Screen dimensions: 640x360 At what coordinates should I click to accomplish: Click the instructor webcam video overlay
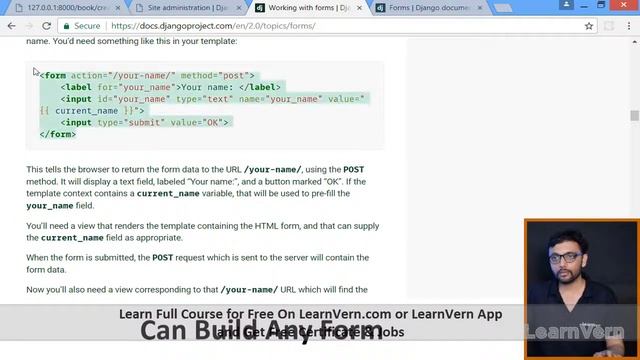[x=582, y=289]
